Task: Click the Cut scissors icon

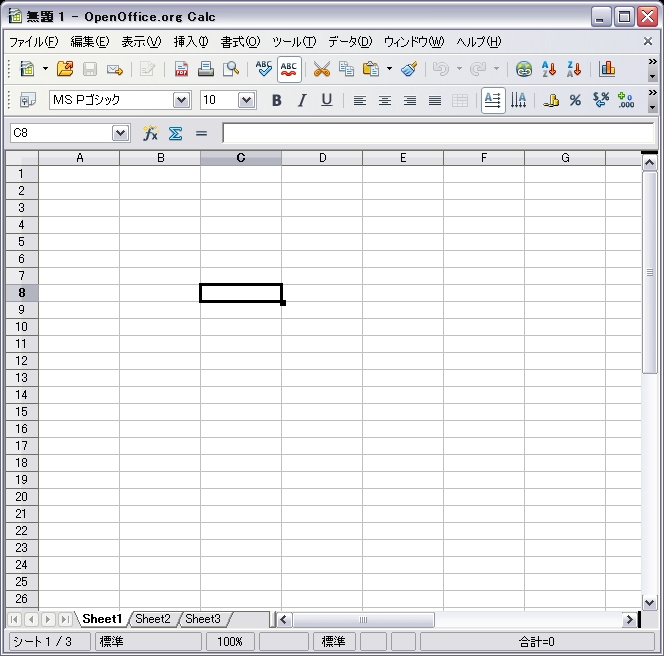Action: tap(321, 69)
